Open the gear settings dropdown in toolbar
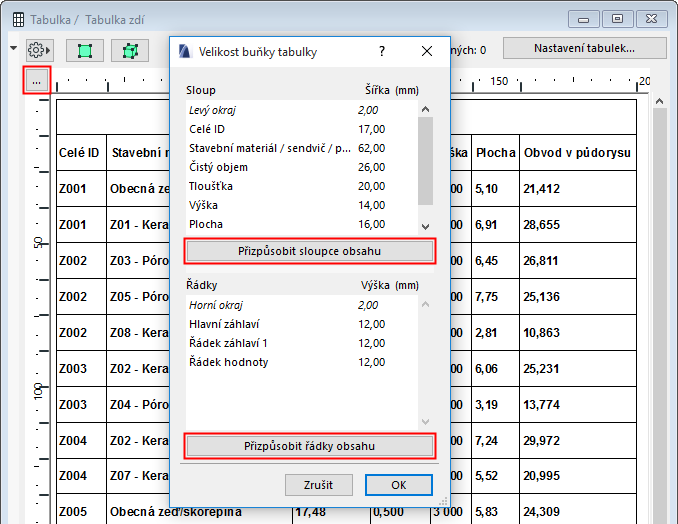 pos(40,49)
